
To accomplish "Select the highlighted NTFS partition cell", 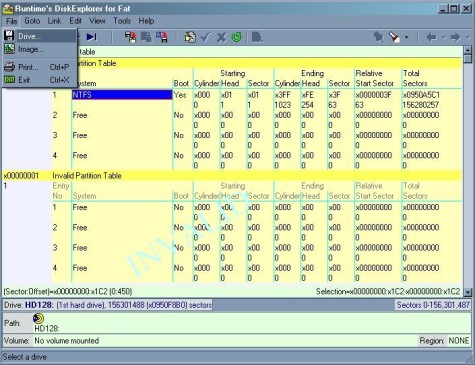I will tap(122, 95).
